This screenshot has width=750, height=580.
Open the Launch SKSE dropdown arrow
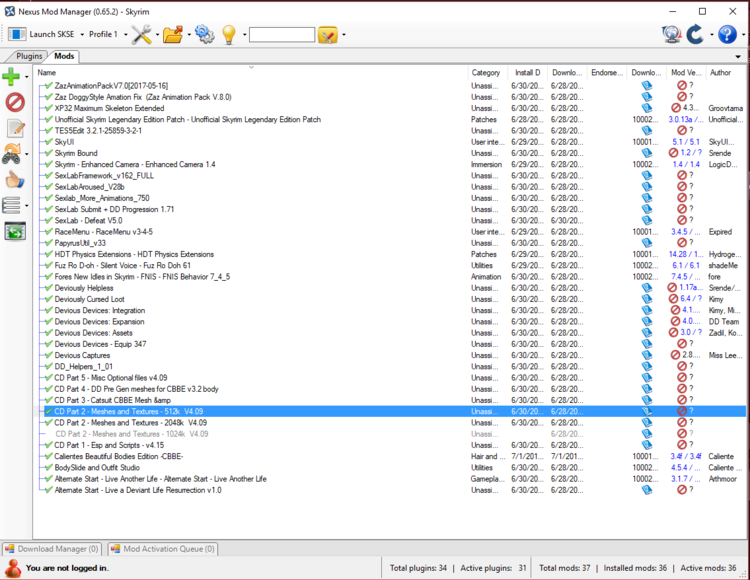coord(82,34)
